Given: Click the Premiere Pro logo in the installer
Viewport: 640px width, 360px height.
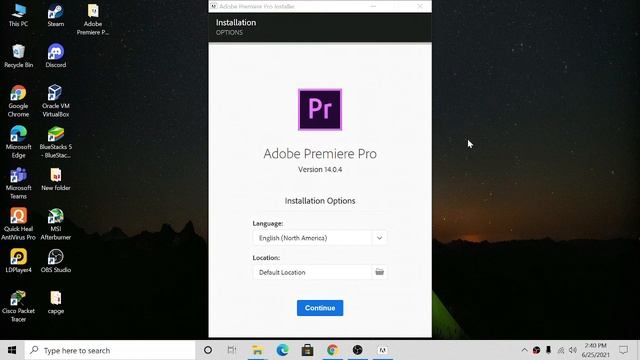Looking at the screenshot, I should [320, 109].
